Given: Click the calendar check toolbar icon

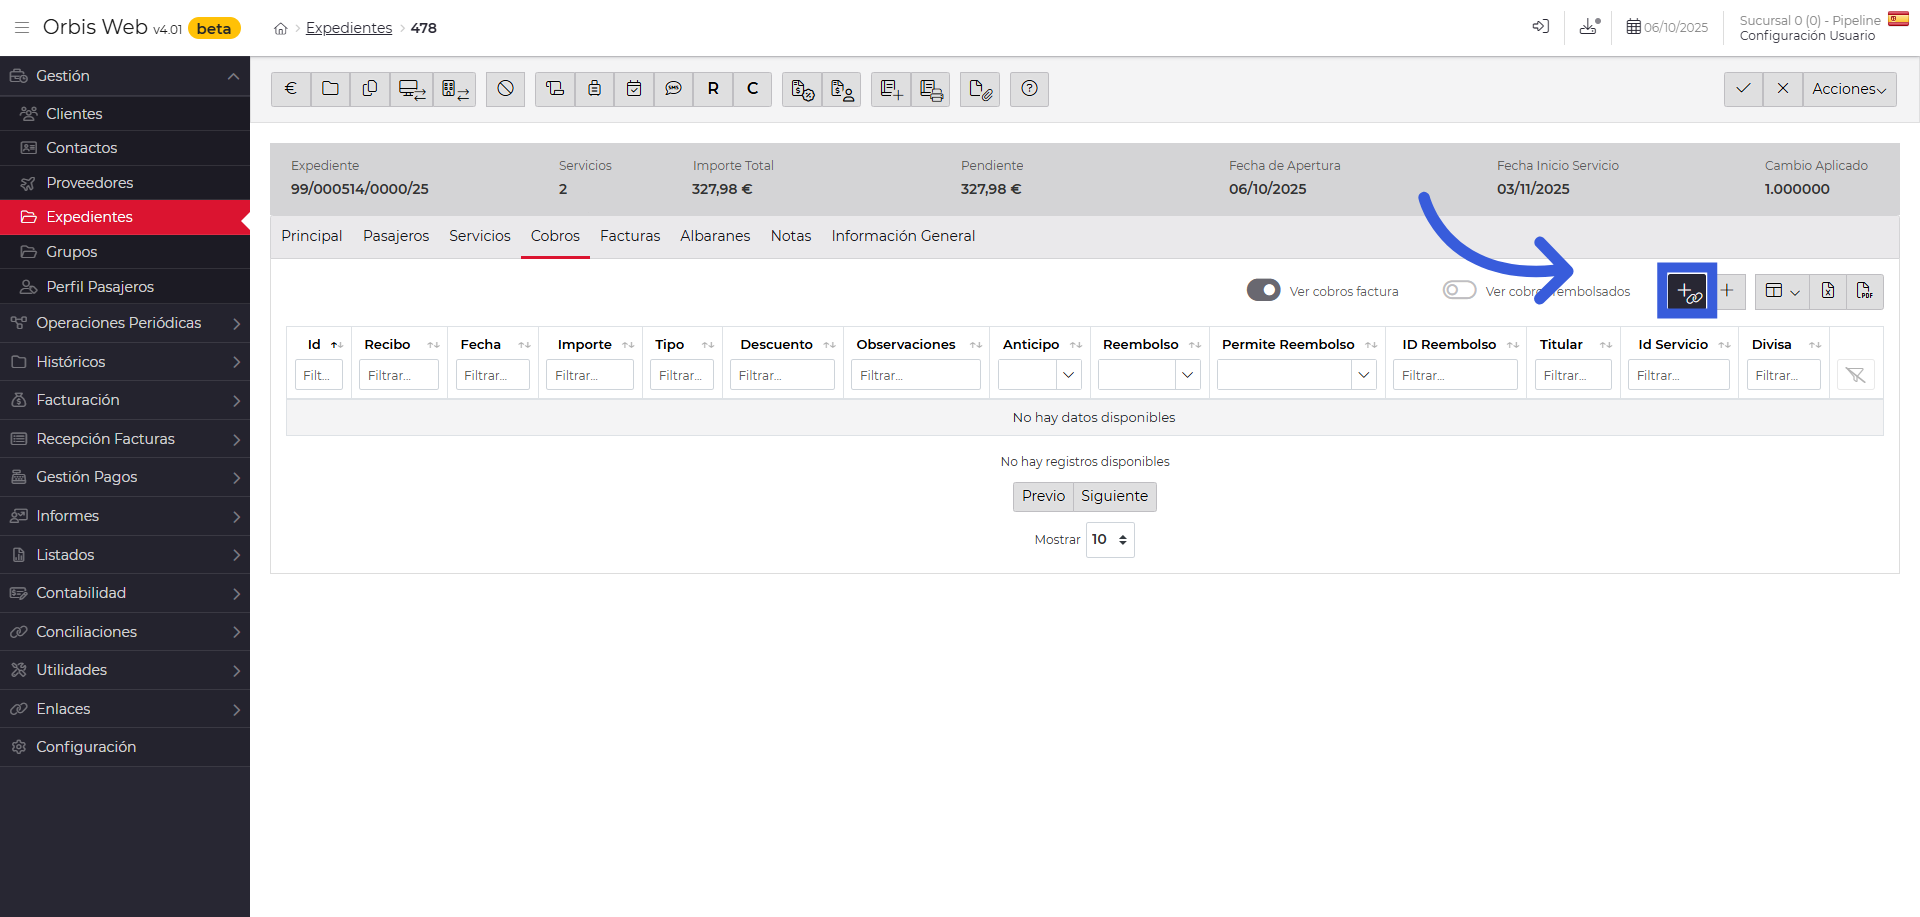Looking at the screenshot, I should 634,89.
